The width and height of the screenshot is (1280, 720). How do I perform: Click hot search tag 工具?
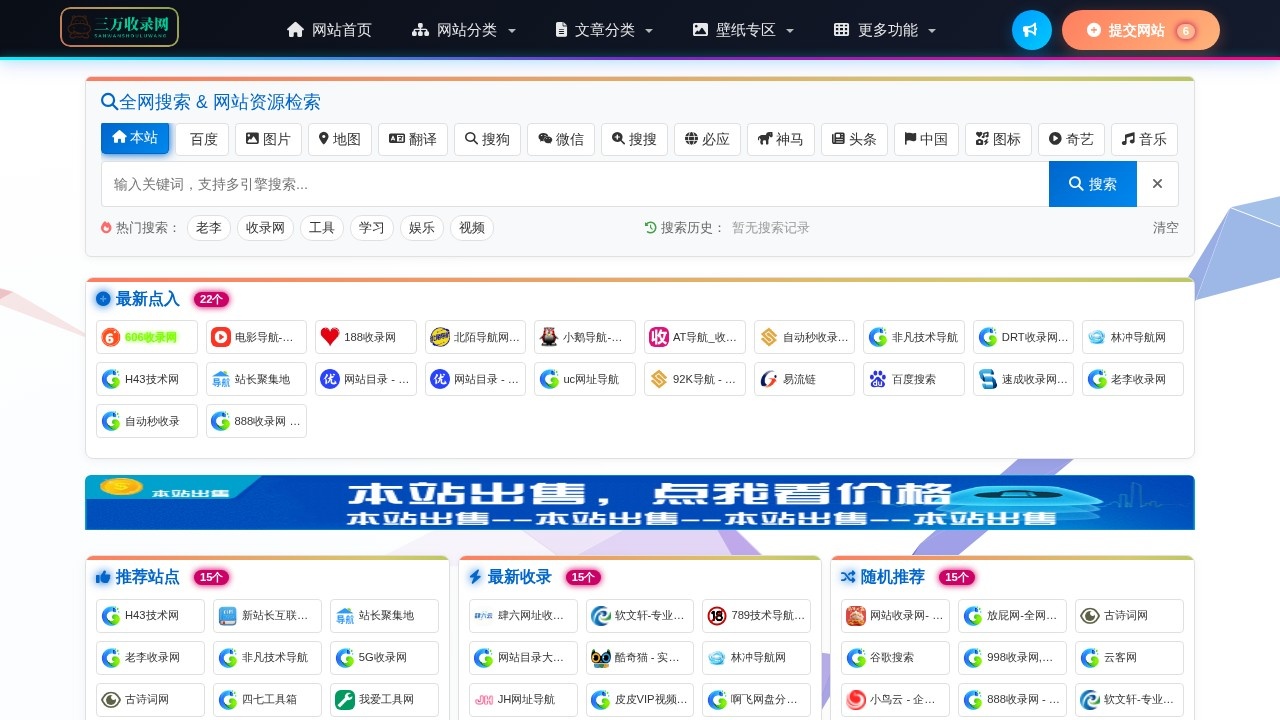point(322,228)
